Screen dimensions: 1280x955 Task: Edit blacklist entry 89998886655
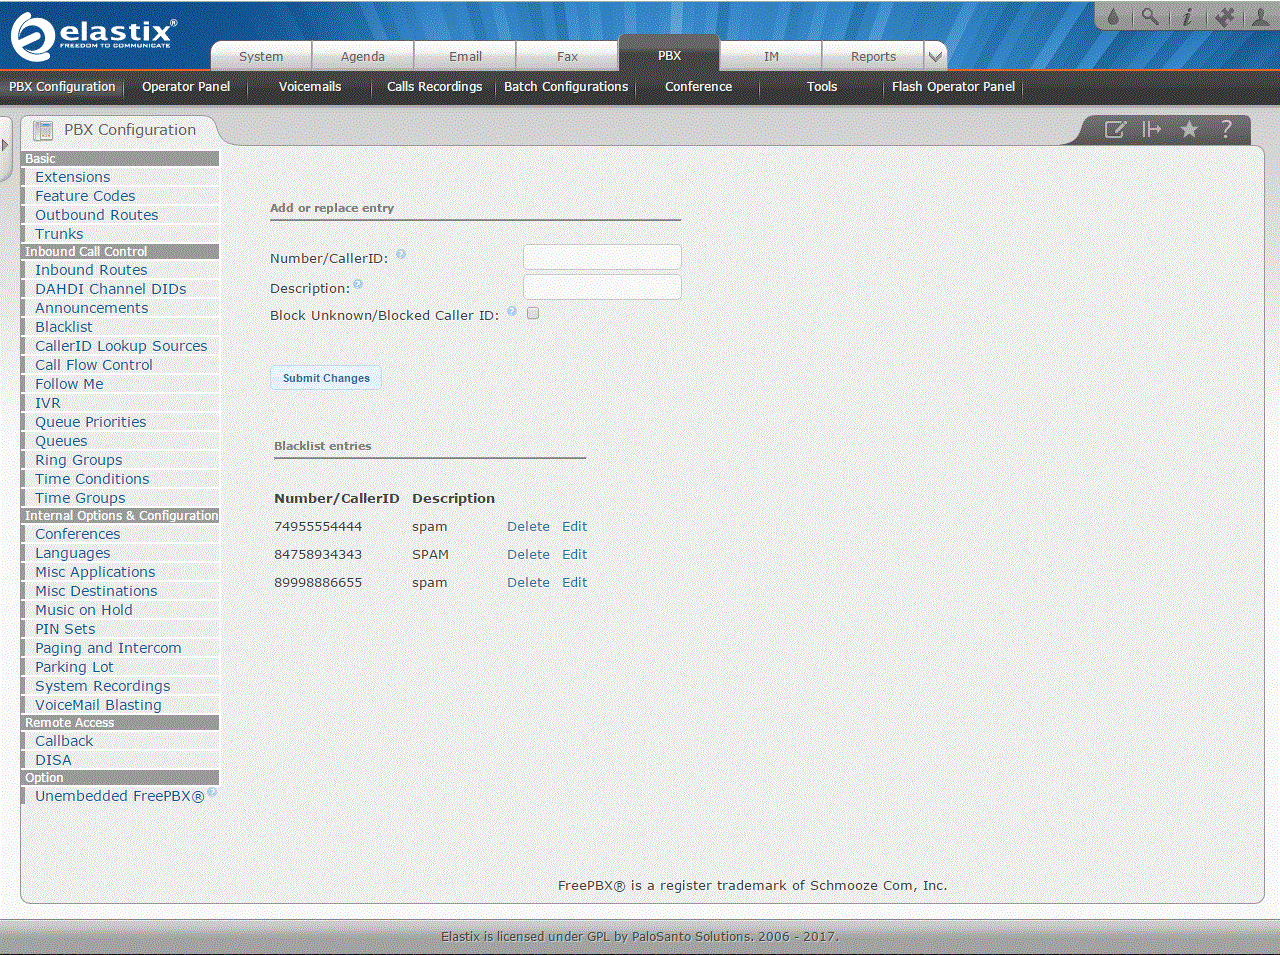[x=574, y=582]
